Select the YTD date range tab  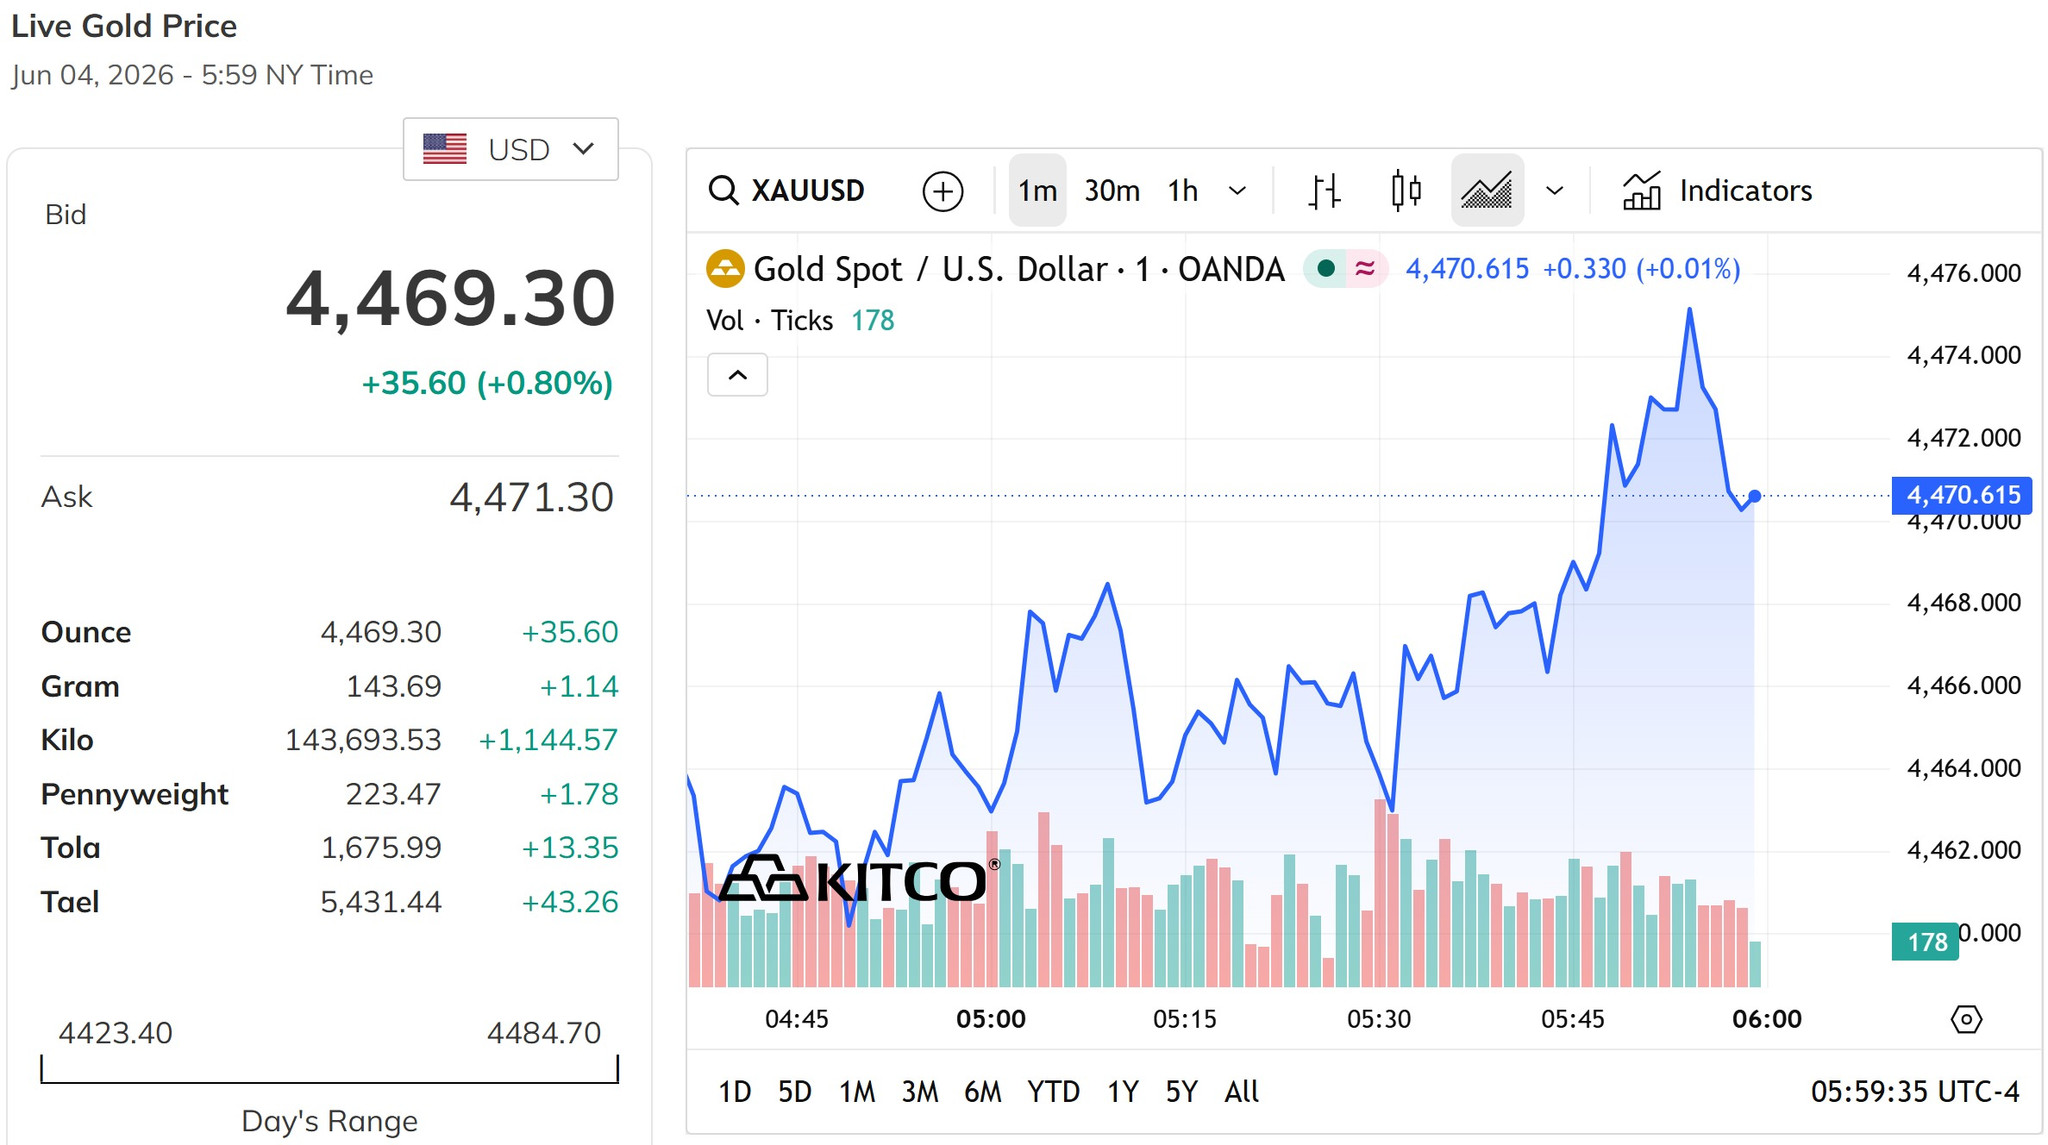coord(1053,1091)
